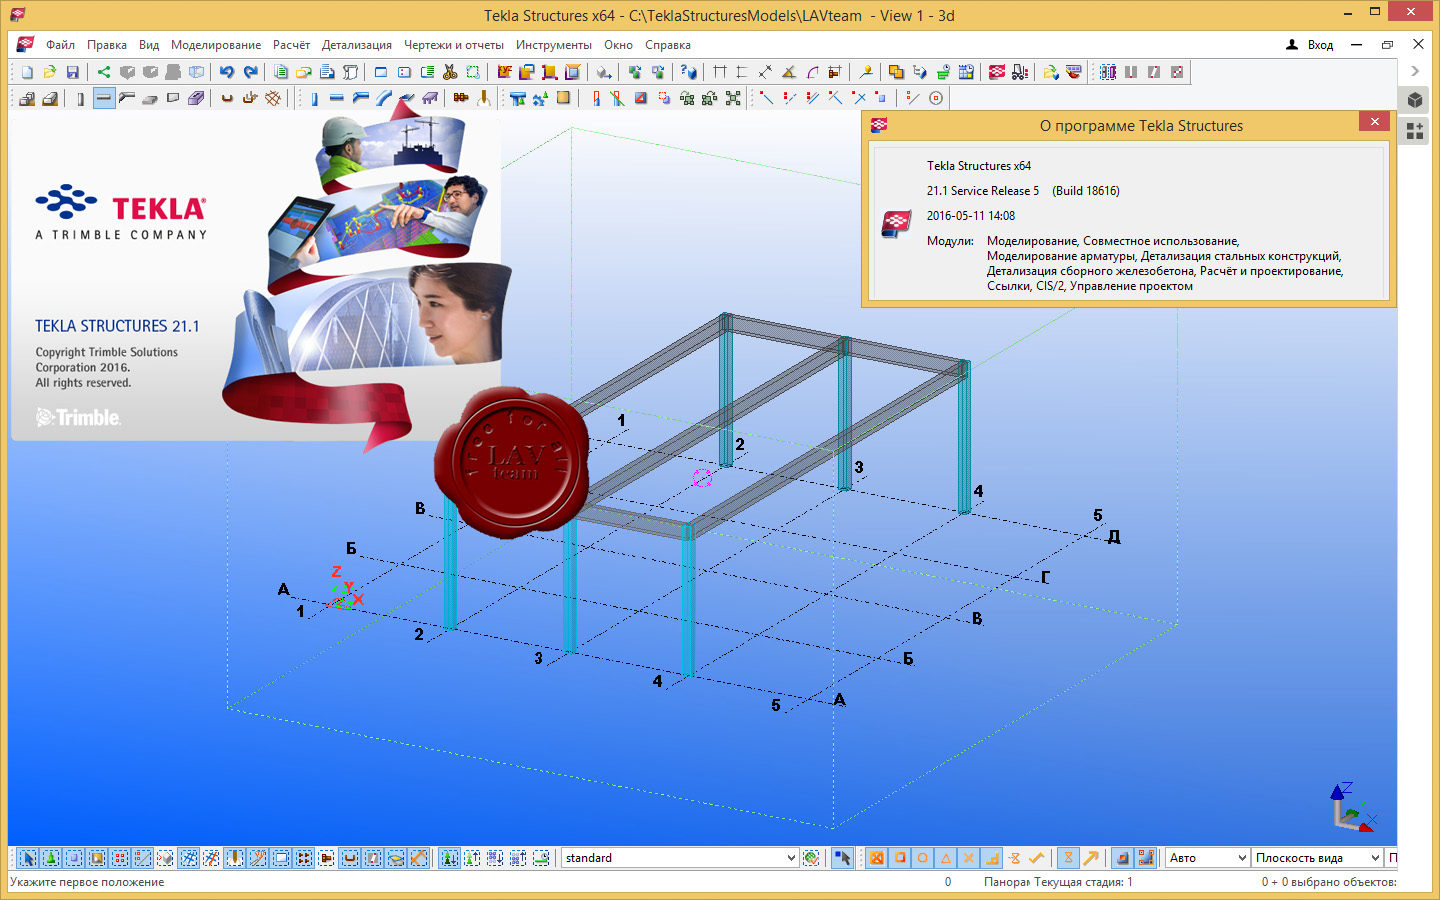Click the Вход sign-in button

pyautogui.click(x=1310, y=45)
